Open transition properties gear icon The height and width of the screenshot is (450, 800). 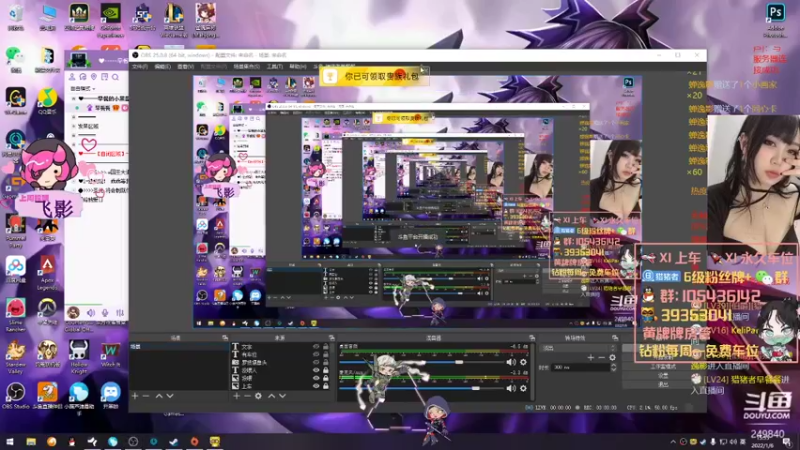click(x=612, y=358)
